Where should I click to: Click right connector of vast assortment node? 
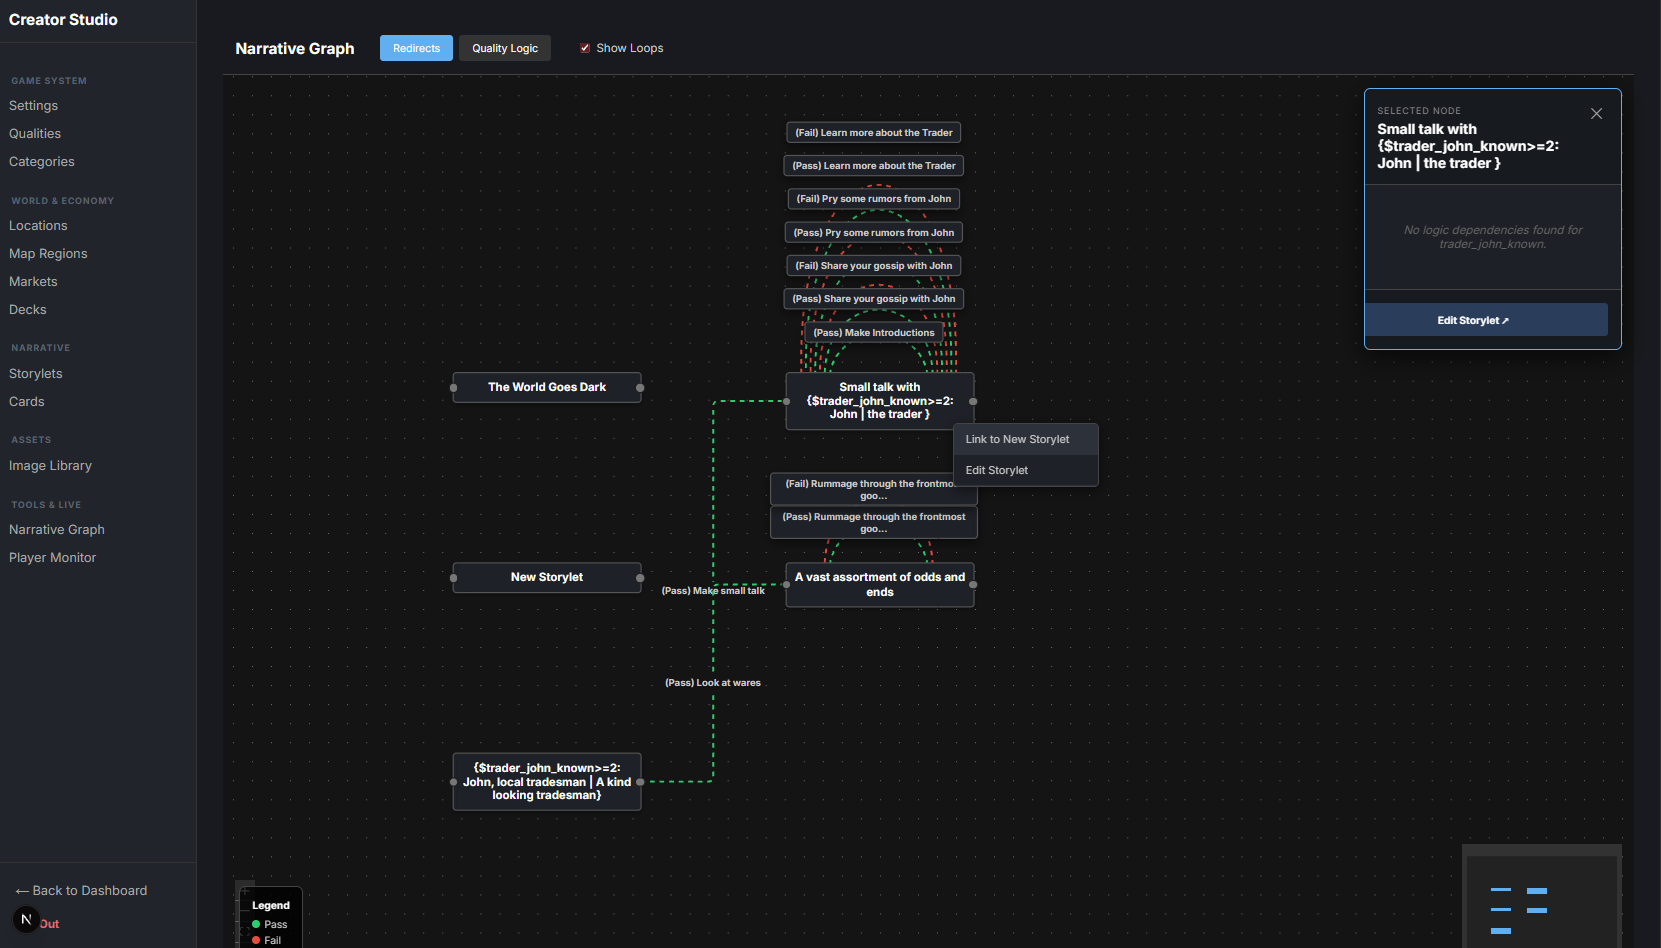(x=973, y=585)
